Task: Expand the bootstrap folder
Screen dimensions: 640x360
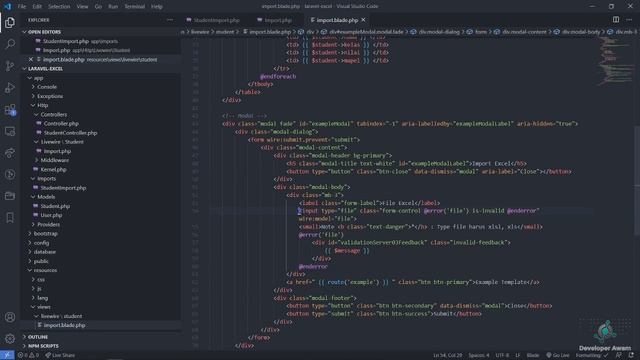Action: pyautogui.click(x=100, y=234)
